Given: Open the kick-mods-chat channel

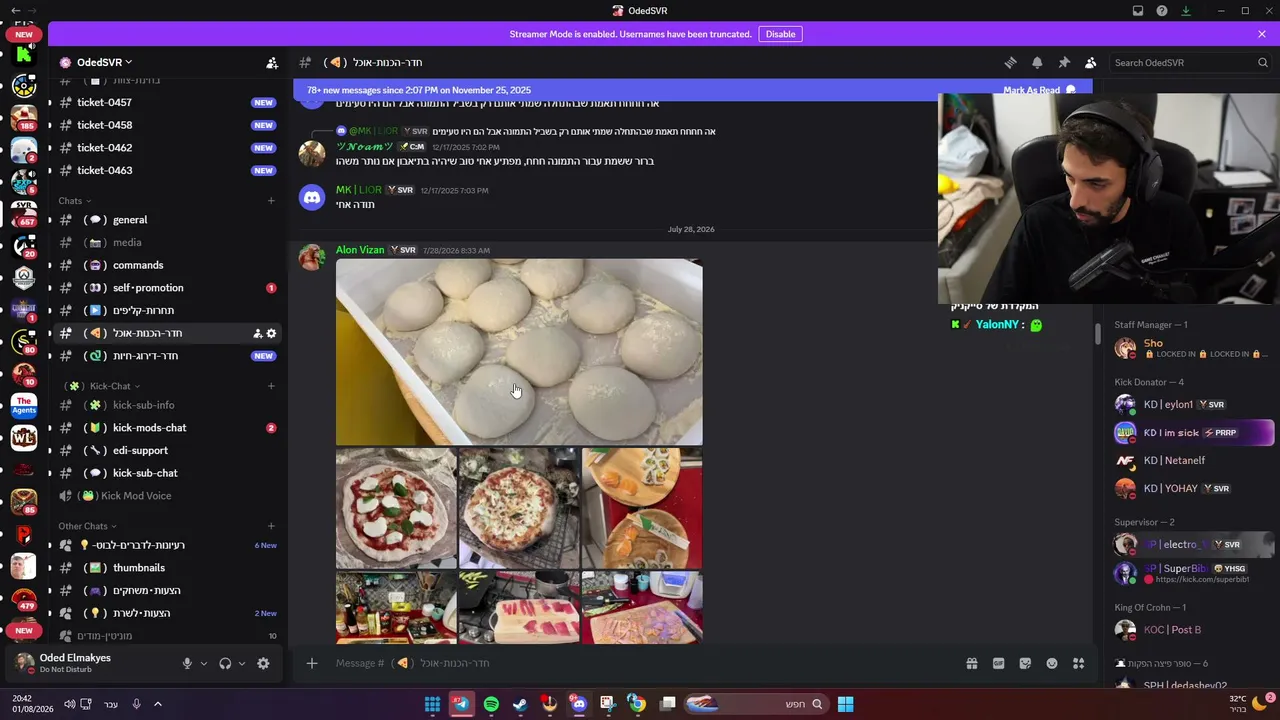Looking at the screenshot, I should 167,428.
